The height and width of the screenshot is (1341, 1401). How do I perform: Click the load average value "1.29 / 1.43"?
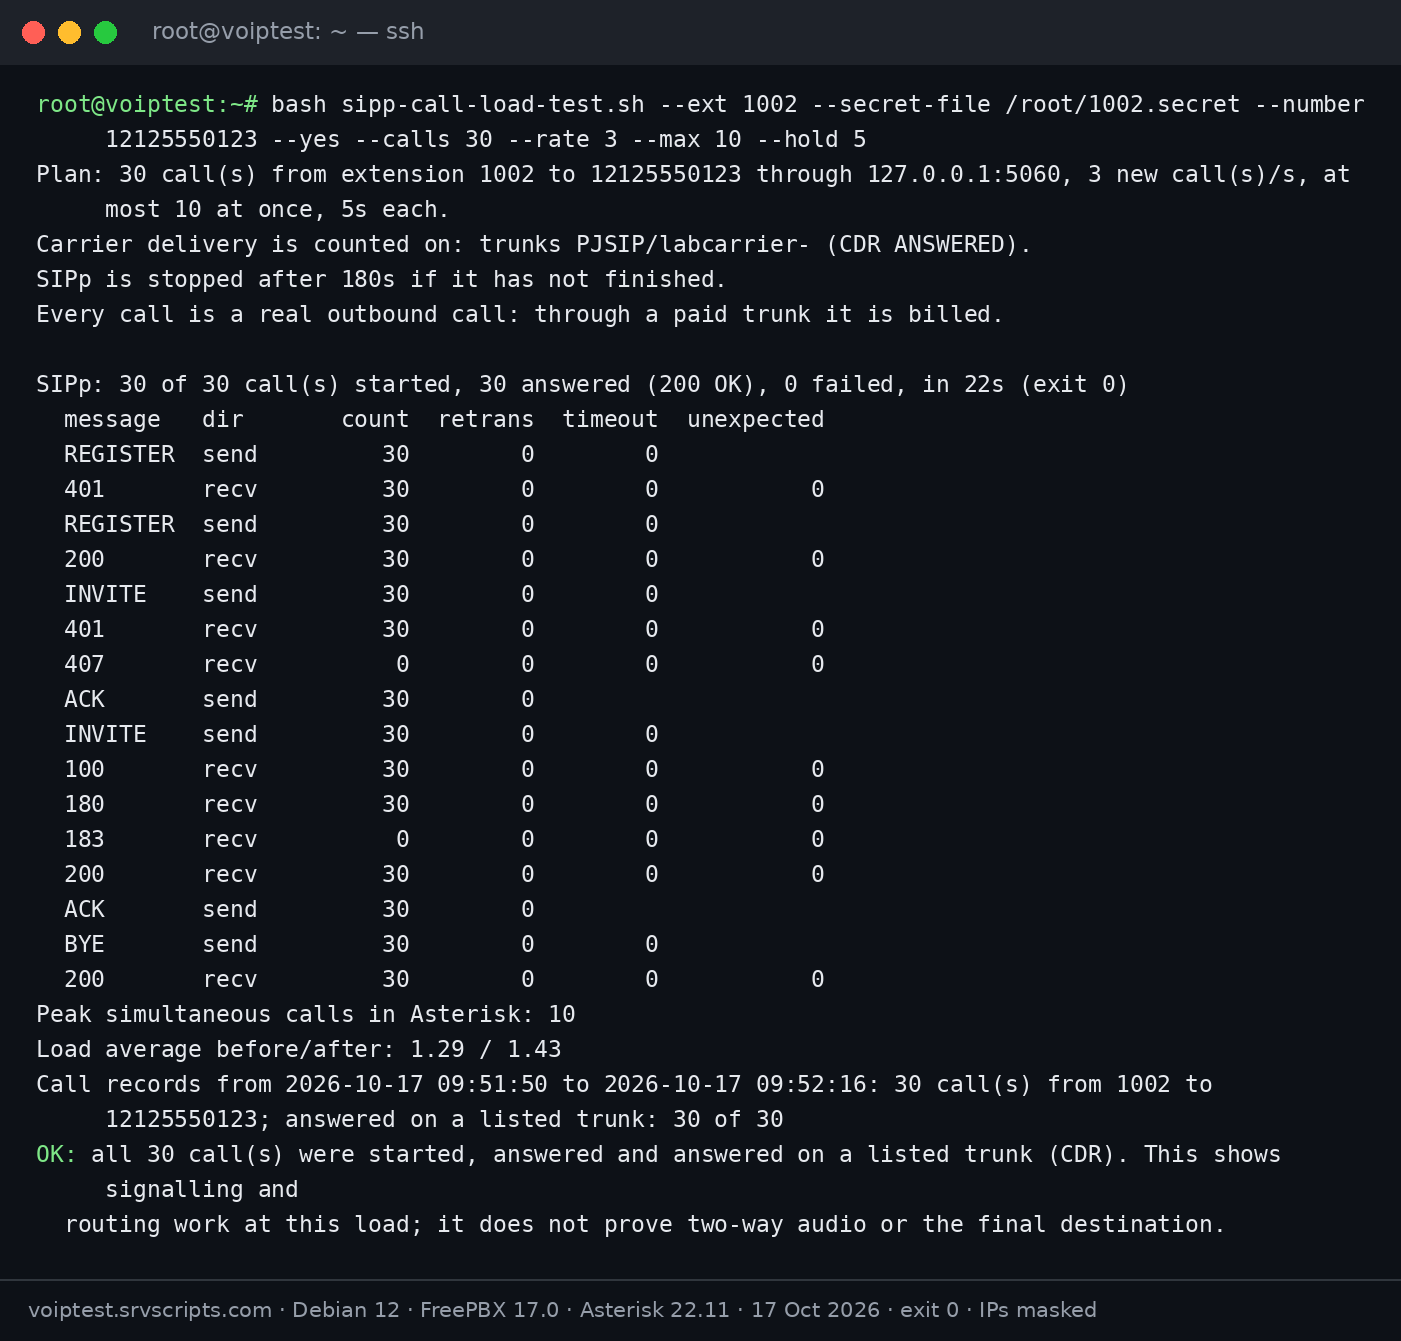[486, 1049]
